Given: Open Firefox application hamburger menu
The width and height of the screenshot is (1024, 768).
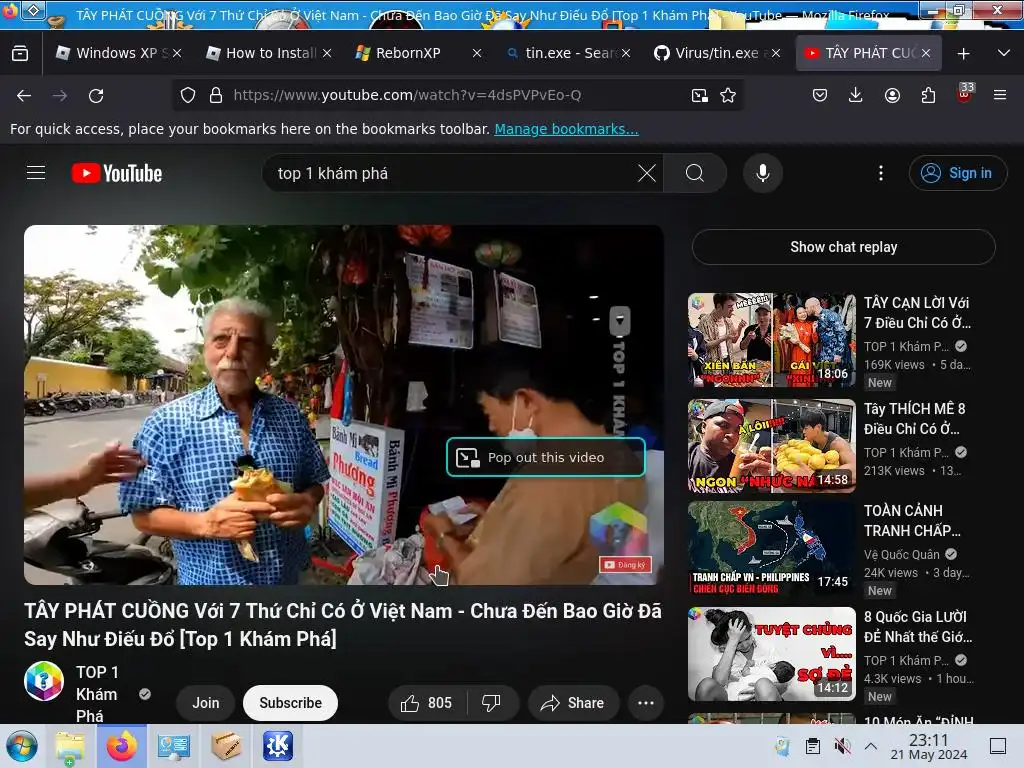Looking at the screenshot, I should (1000, 95).
